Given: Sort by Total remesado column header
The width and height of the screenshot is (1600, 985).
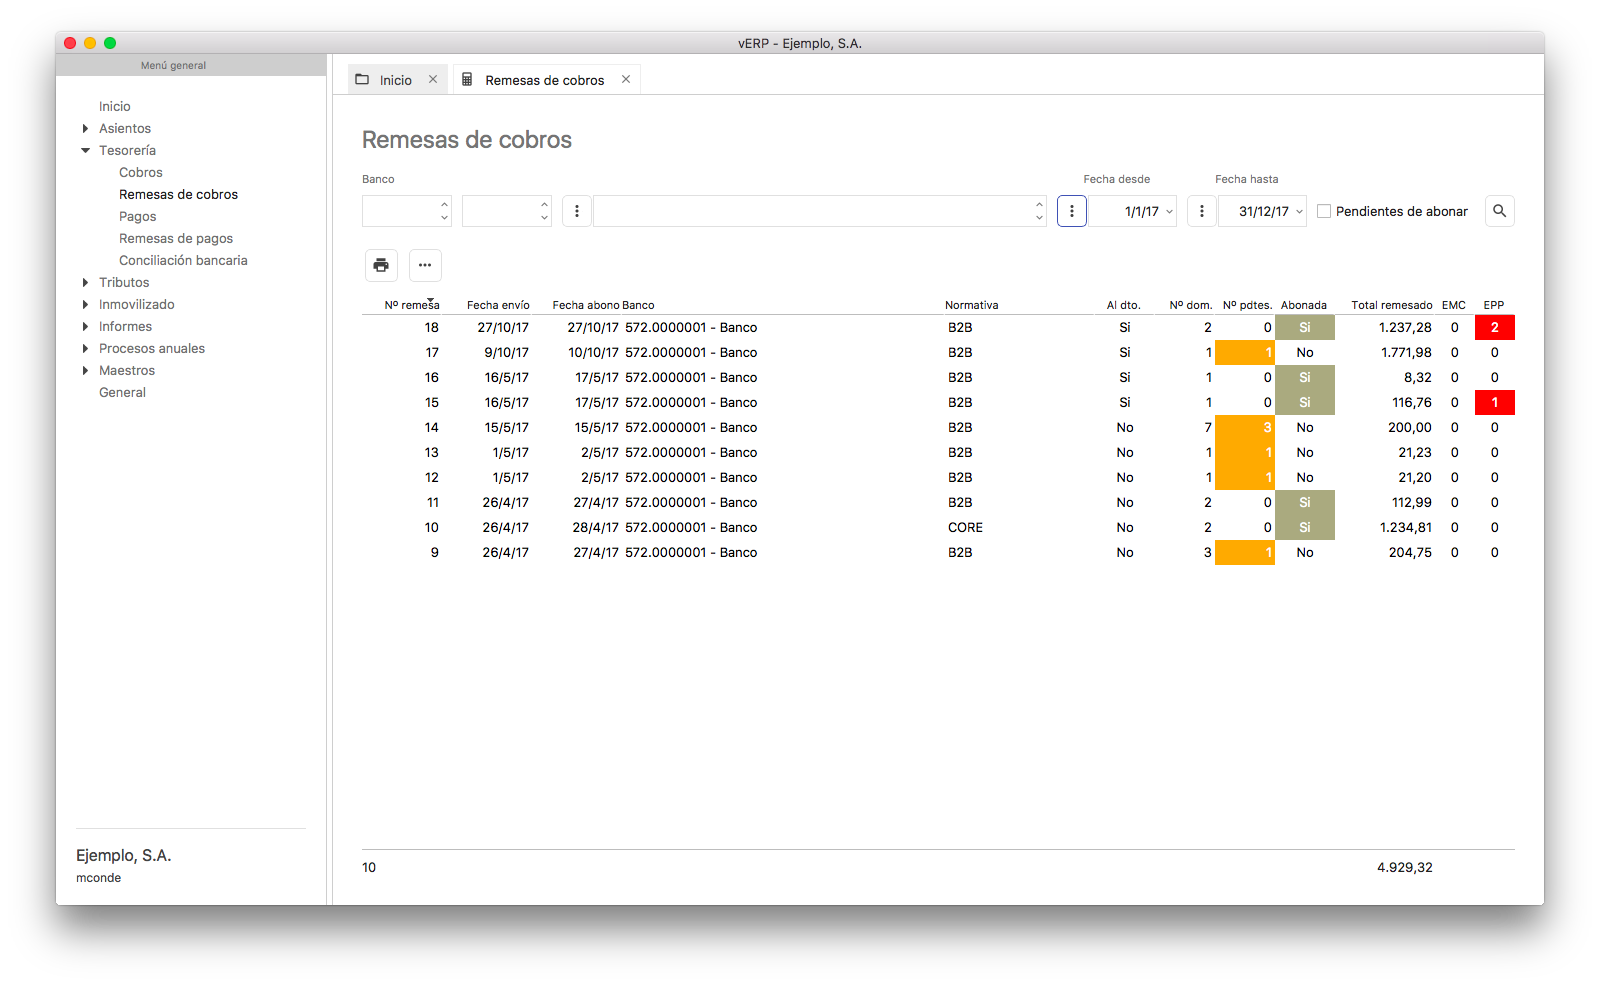Looking at the screenshot, I should pyautogui.click(x=1391, y=305).
